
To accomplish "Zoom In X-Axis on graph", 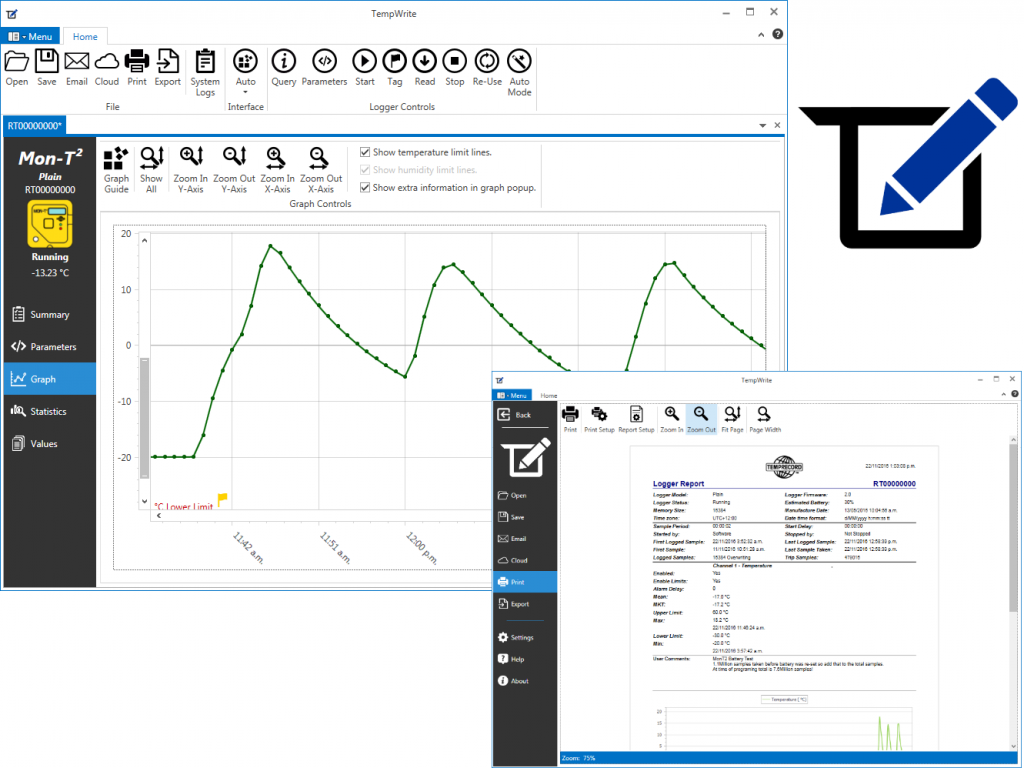I will (278, 170).
